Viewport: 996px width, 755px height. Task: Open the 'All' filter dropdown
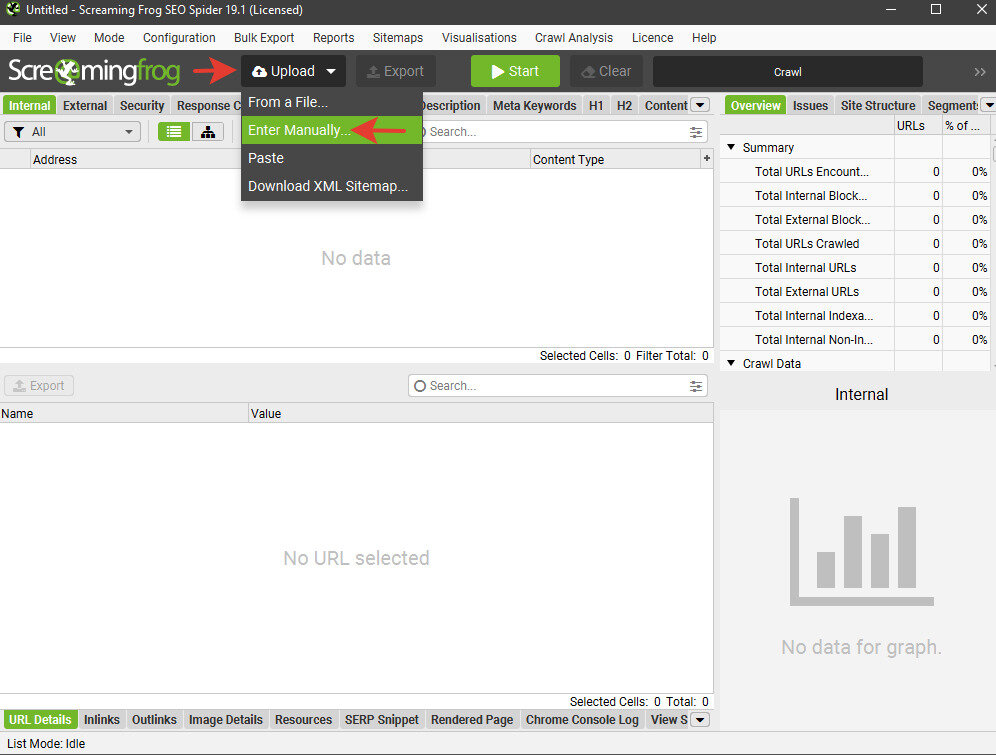click(x=72, y=131)
